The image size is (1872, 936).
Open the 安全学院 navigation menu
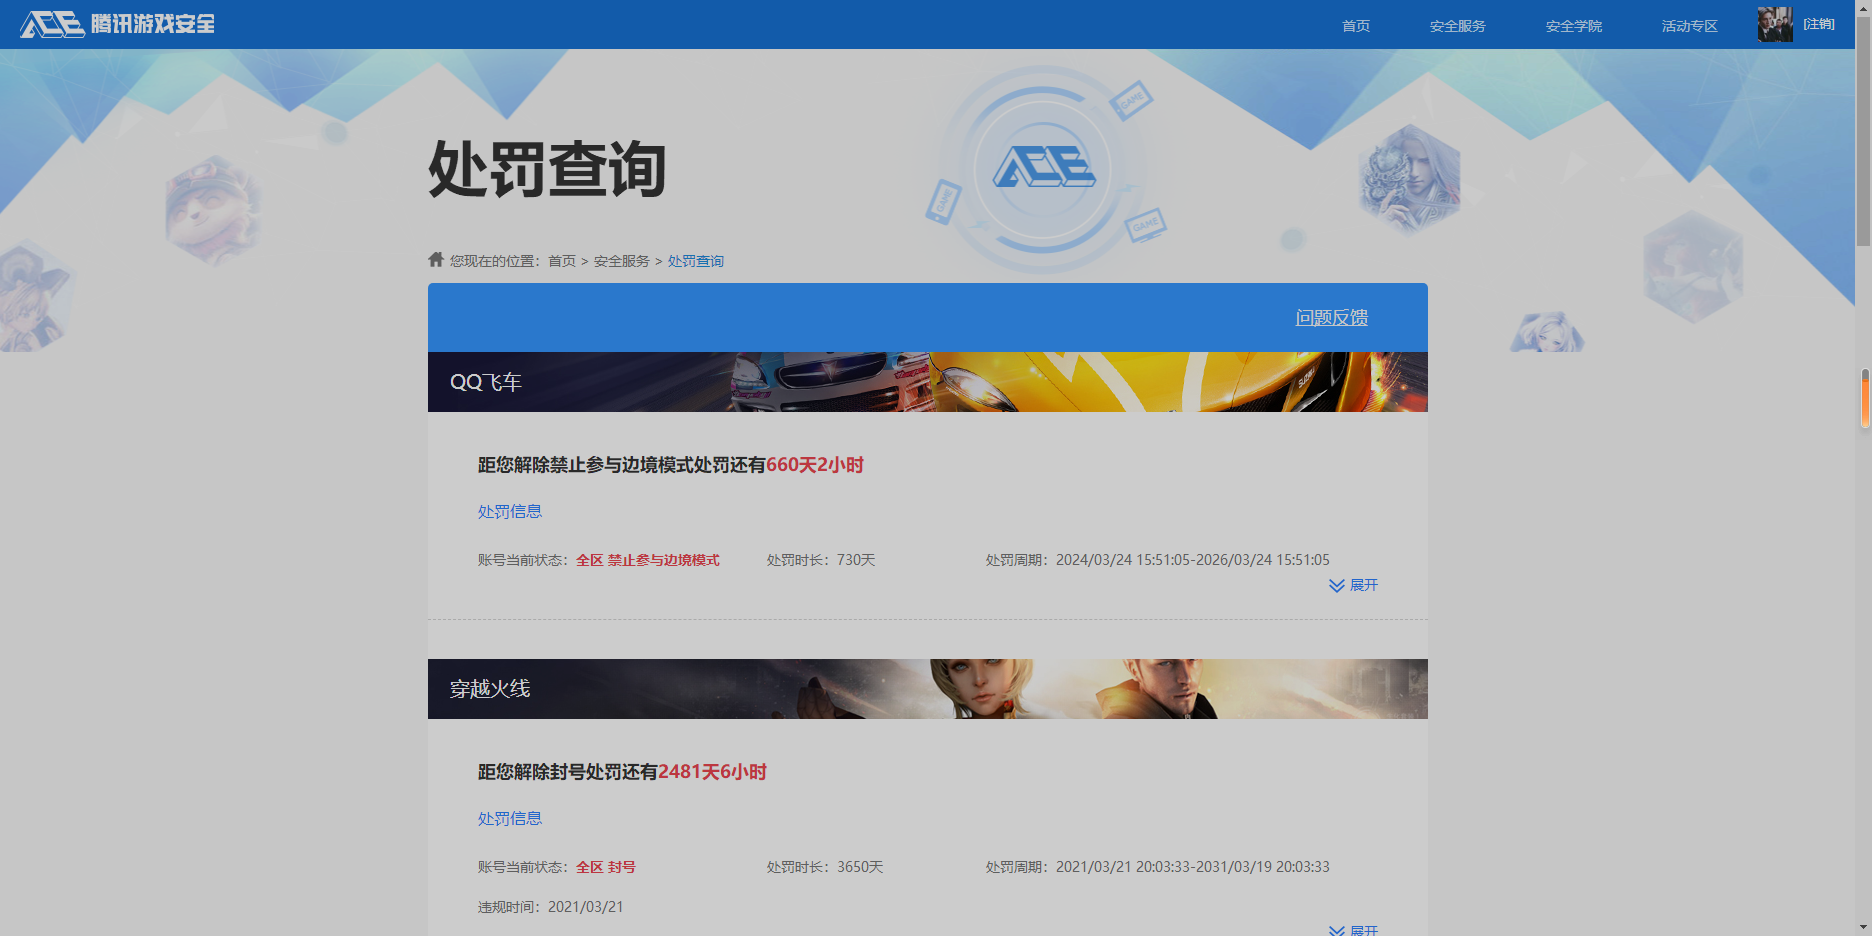[1574, 26]
